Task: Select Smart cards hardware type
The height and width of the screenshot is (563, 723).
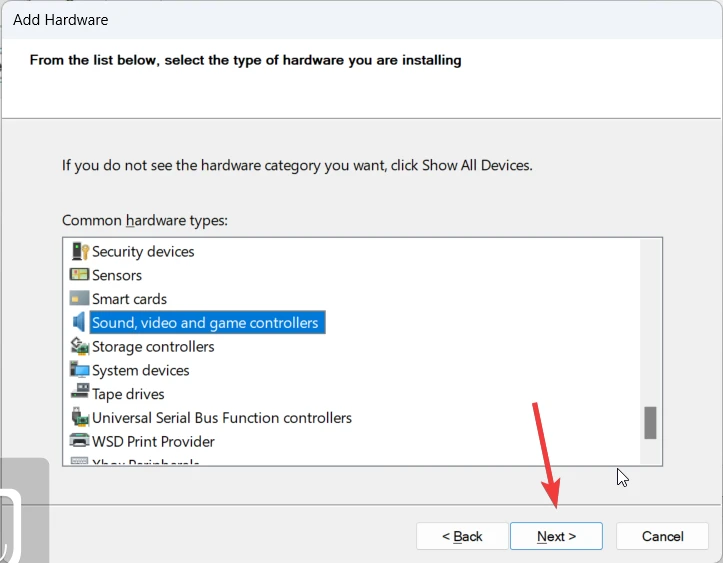Action: 129,299
